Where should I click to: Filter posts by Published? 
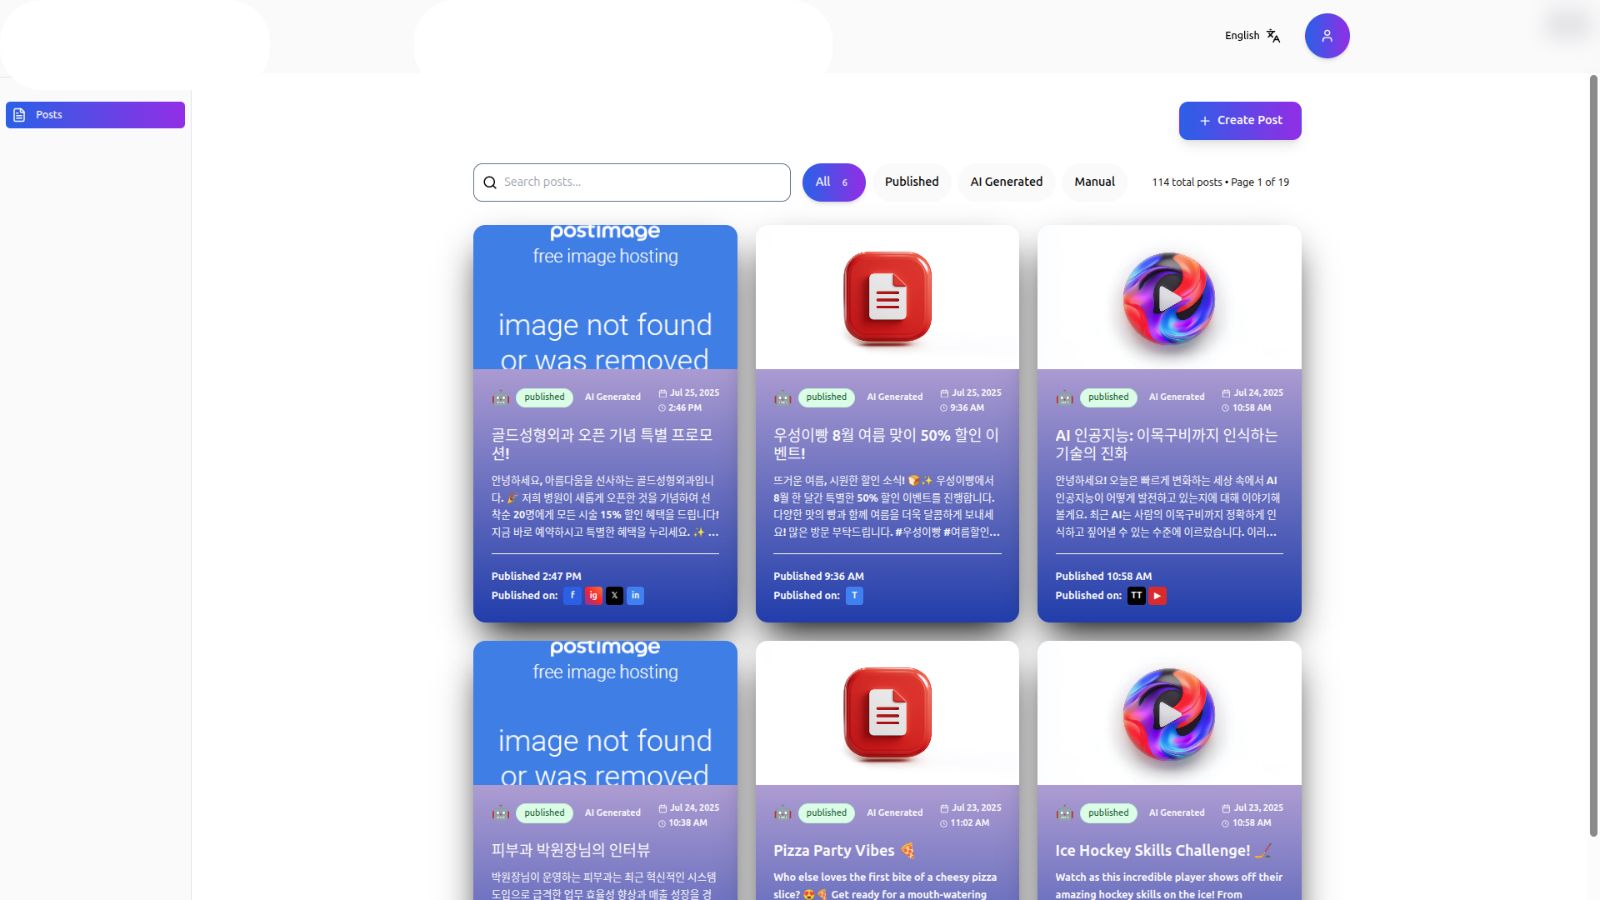[x=912, y=182]
